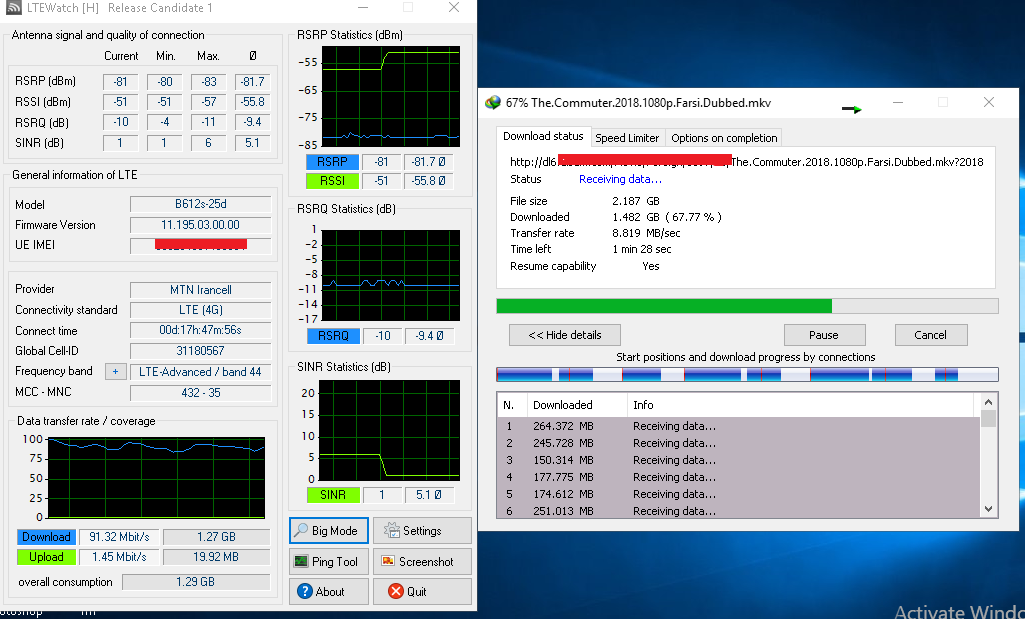Click the download rate 91.32 Mbit/s
Image resolution: width=1025 pixels, height=619 pixels.
coord(119,537)
